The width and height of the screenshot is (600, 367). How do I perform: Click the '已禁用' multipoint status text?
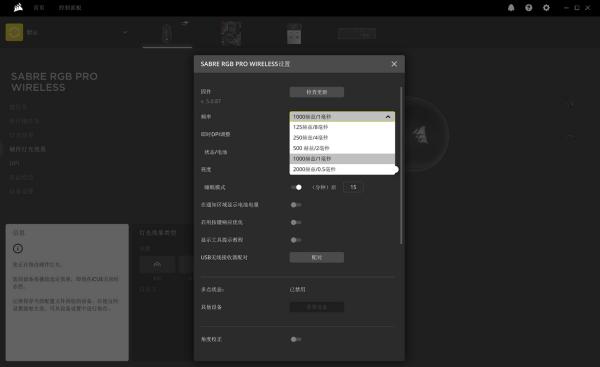click(297, 289)
